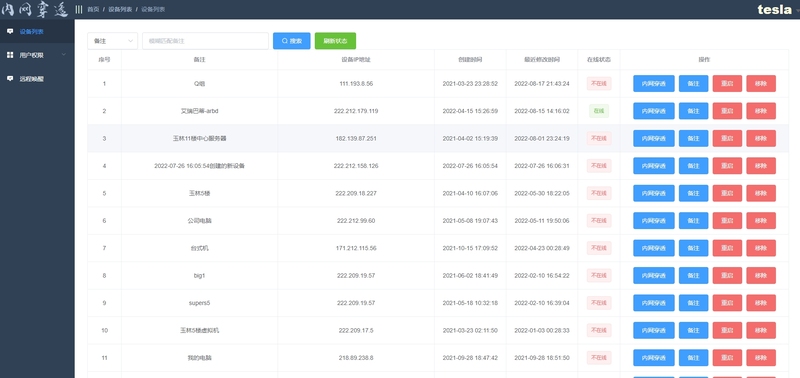The width and height of the screenshot is (800, 378).
Task: Select the IP cell 171.212.115.56
Action: pyautogui.click(x=356, y=248)
